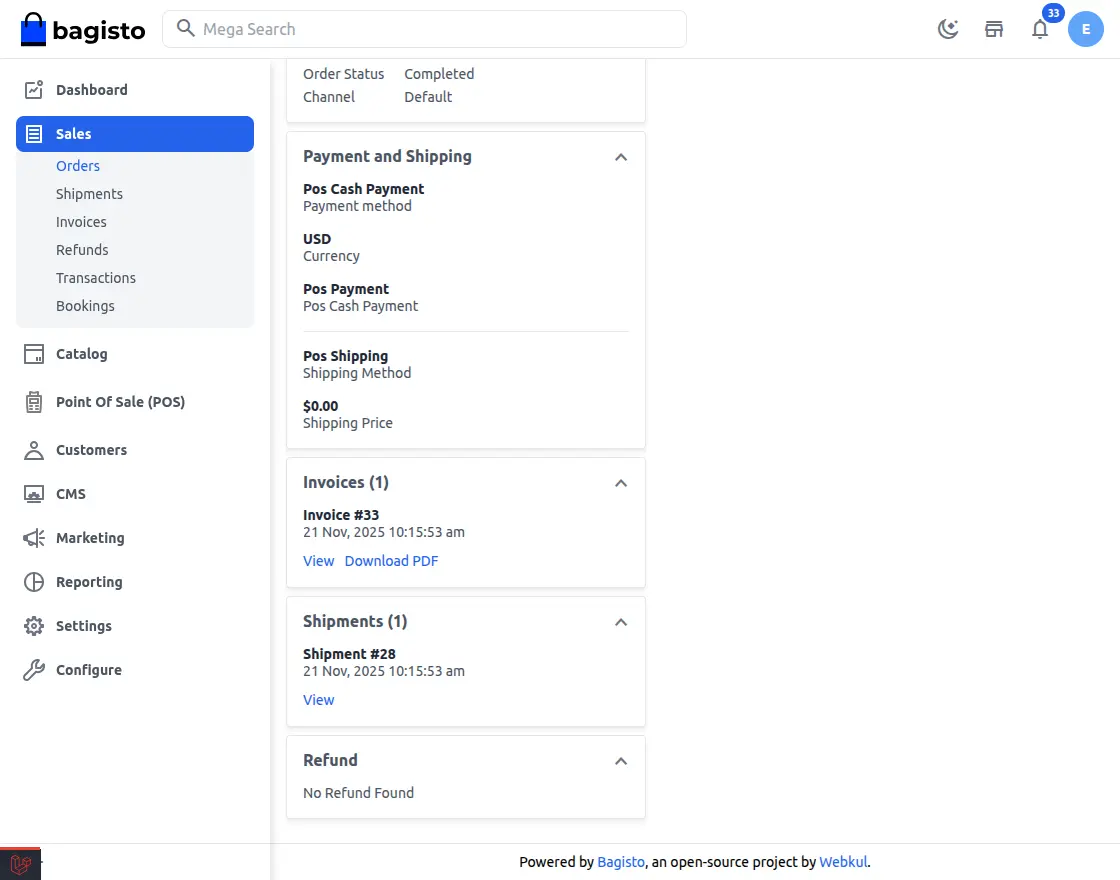
Task: View Shipment #28 details
Action: [x=318, y=700]
